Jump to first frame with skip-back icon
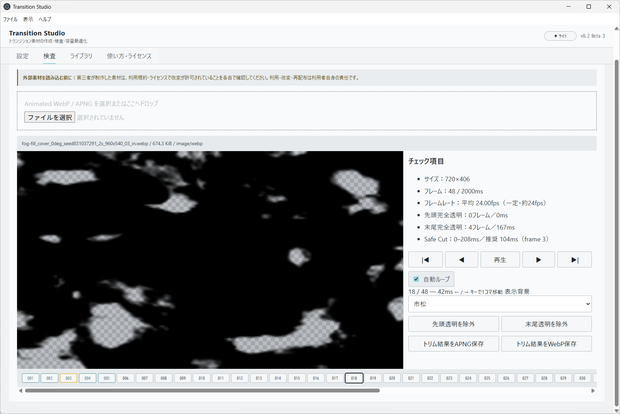620x414 pixels. (425, 260)
